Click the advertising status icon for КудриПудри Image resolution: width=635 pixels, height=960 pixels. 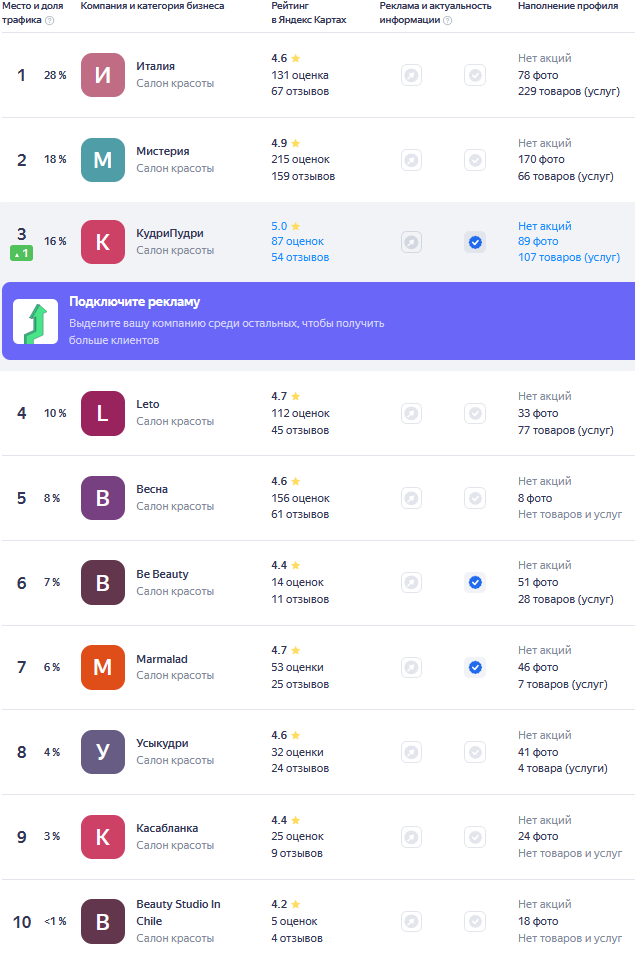click(x=411, y=242)
